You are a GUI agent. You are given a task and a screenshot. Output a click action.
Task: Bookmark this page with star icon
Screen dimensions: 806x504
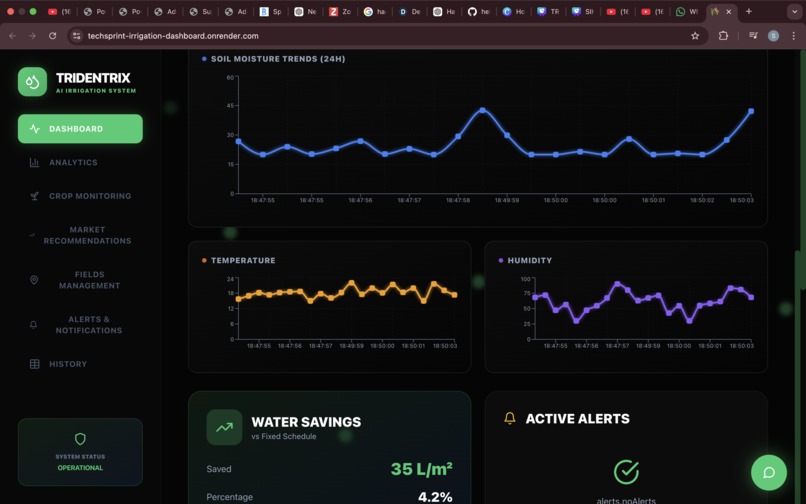pyautogui.click(x=695, y=35)
